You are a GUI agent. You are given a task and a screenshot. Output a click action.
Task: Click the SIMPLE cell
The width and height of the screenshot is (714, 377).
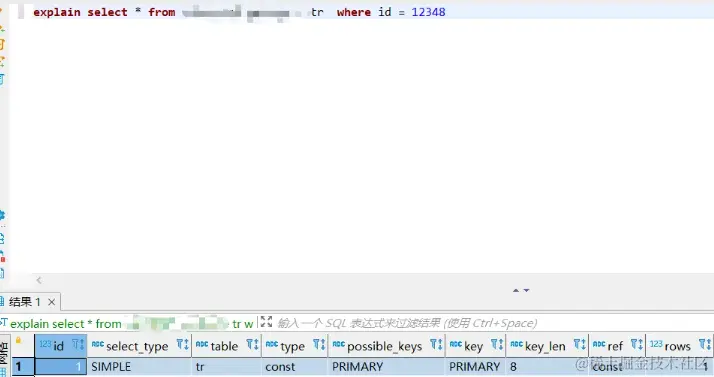[x=139, y=367]
